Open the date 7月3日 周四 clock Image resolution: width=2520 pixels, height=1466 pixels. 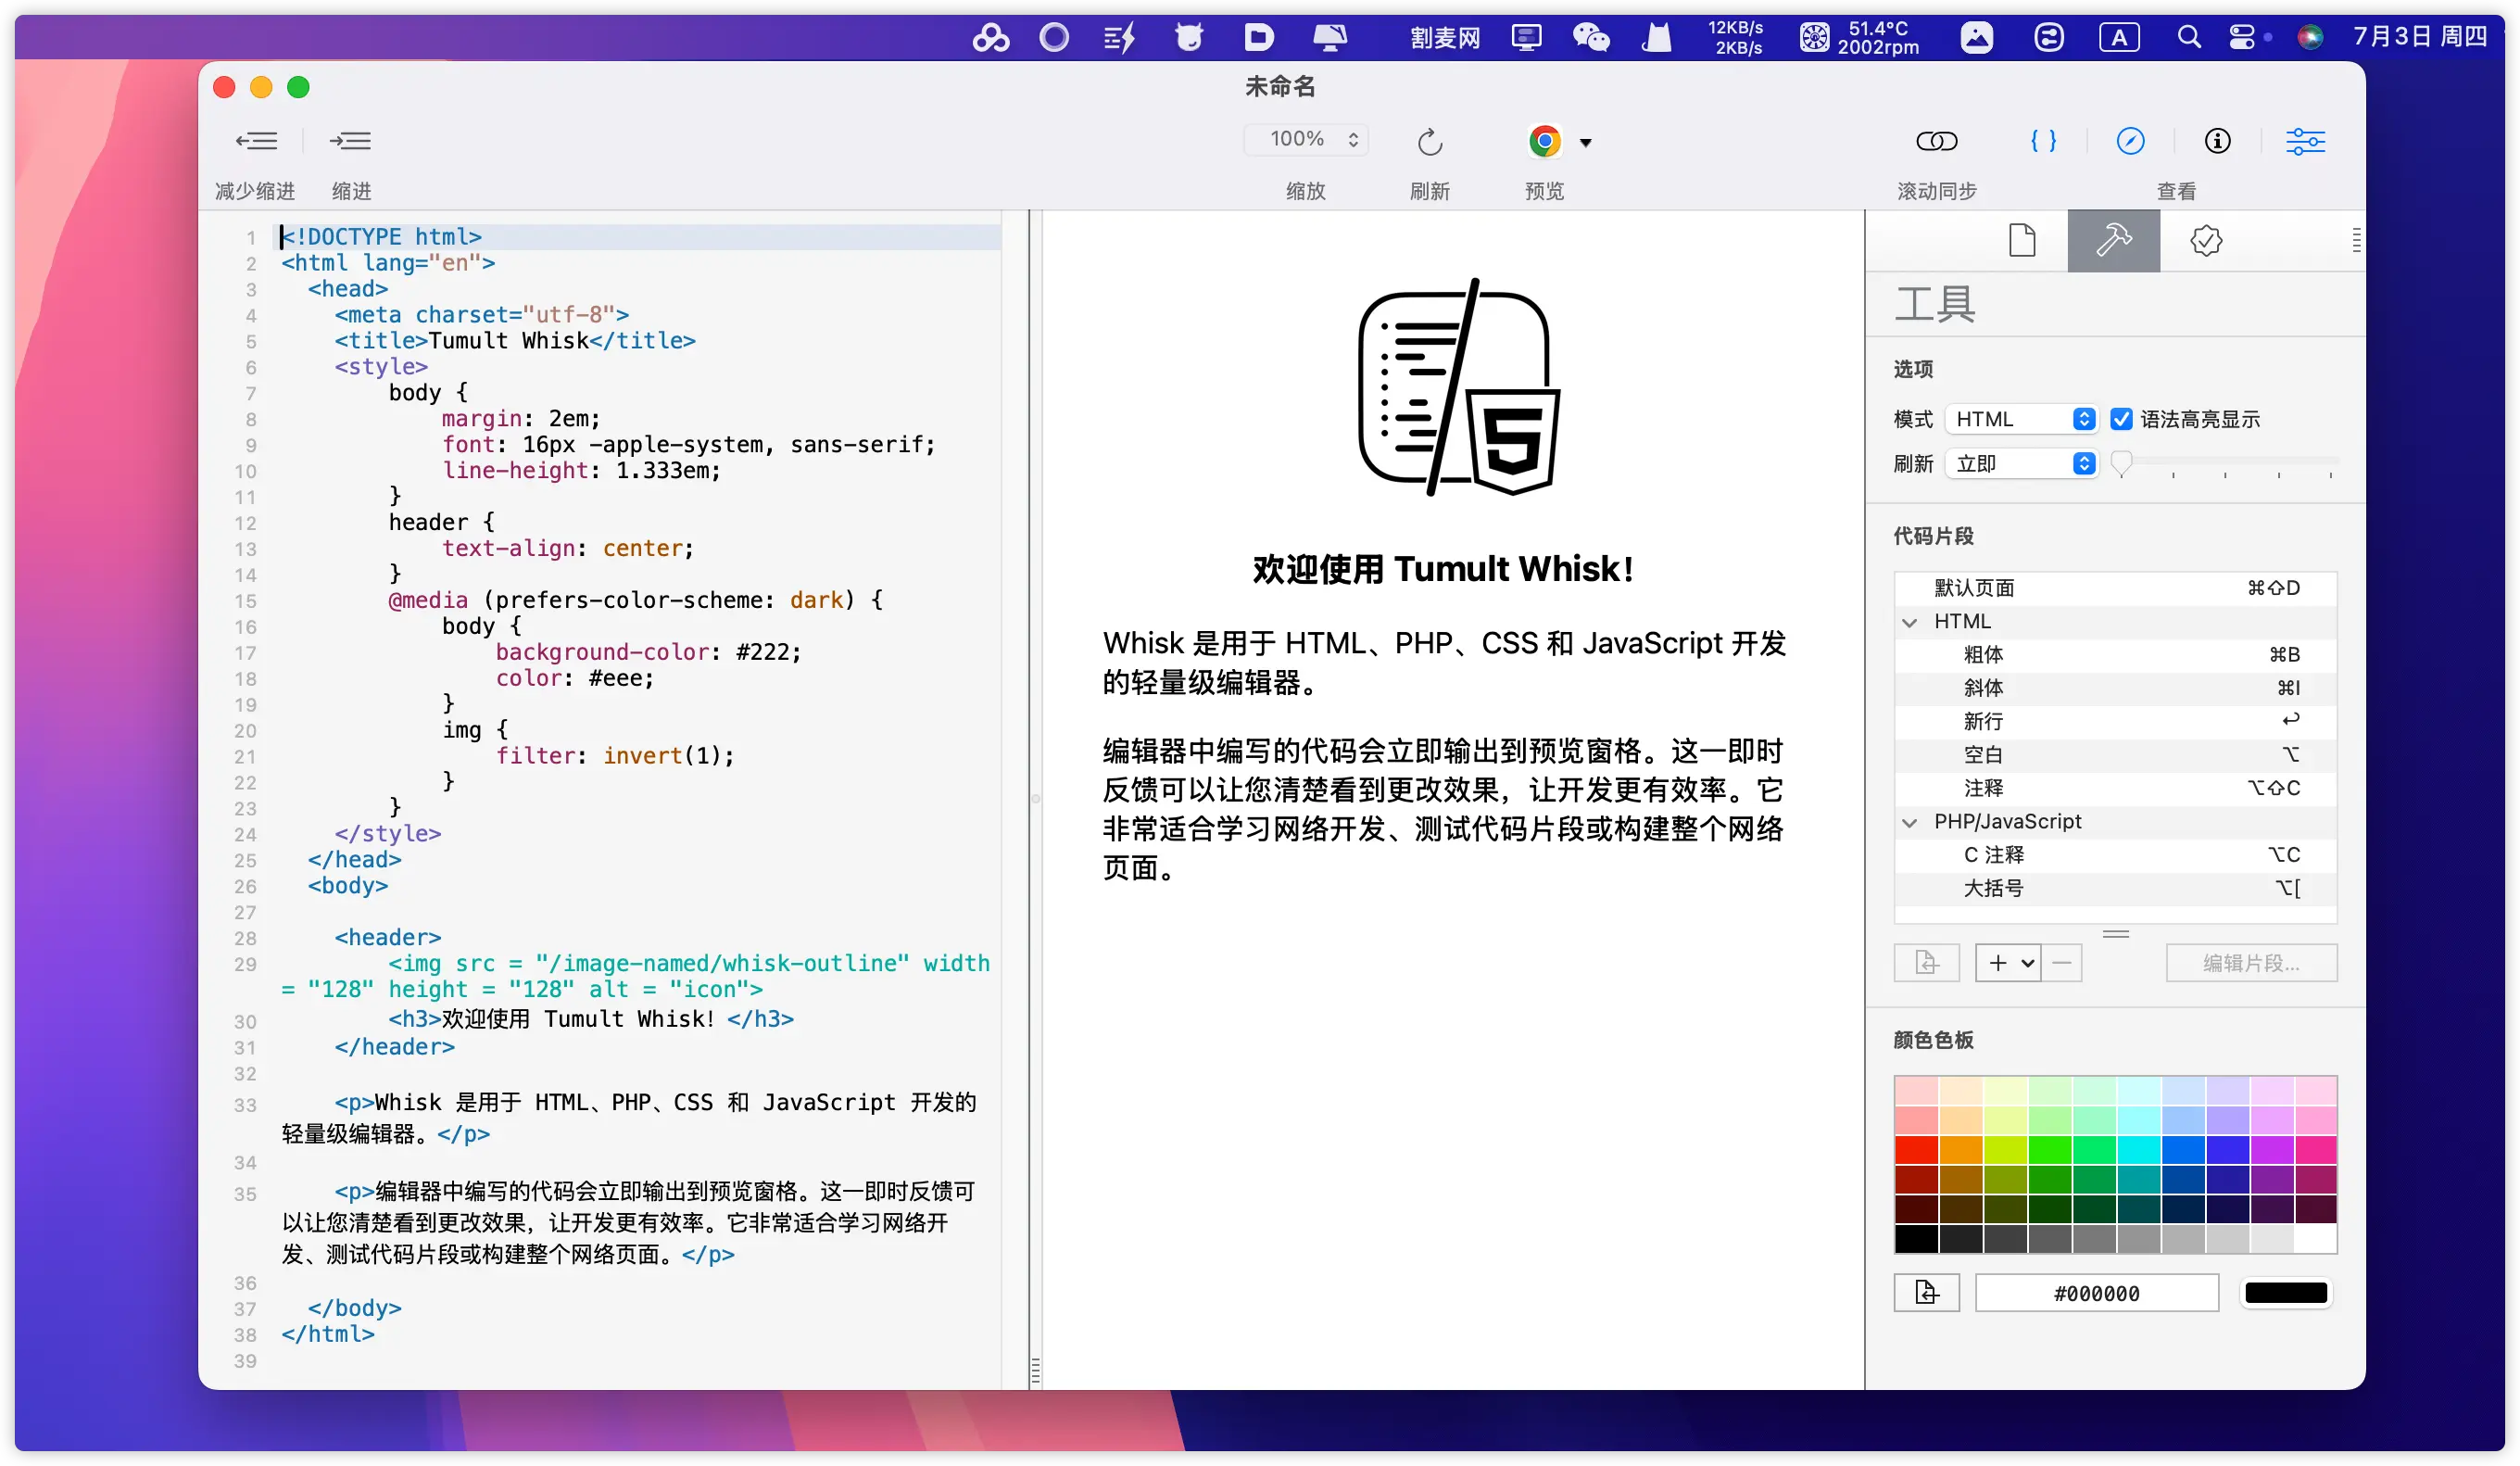[x=2419, y=37]
